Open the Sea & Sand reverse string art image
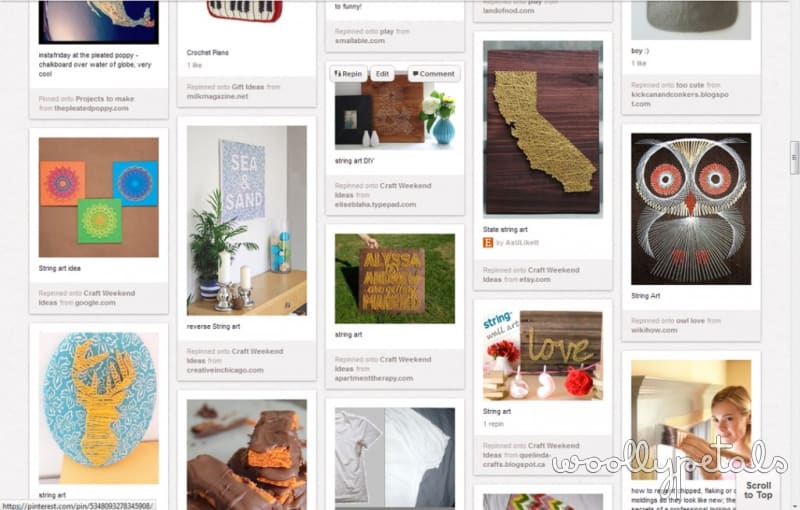 coord(247,221)
